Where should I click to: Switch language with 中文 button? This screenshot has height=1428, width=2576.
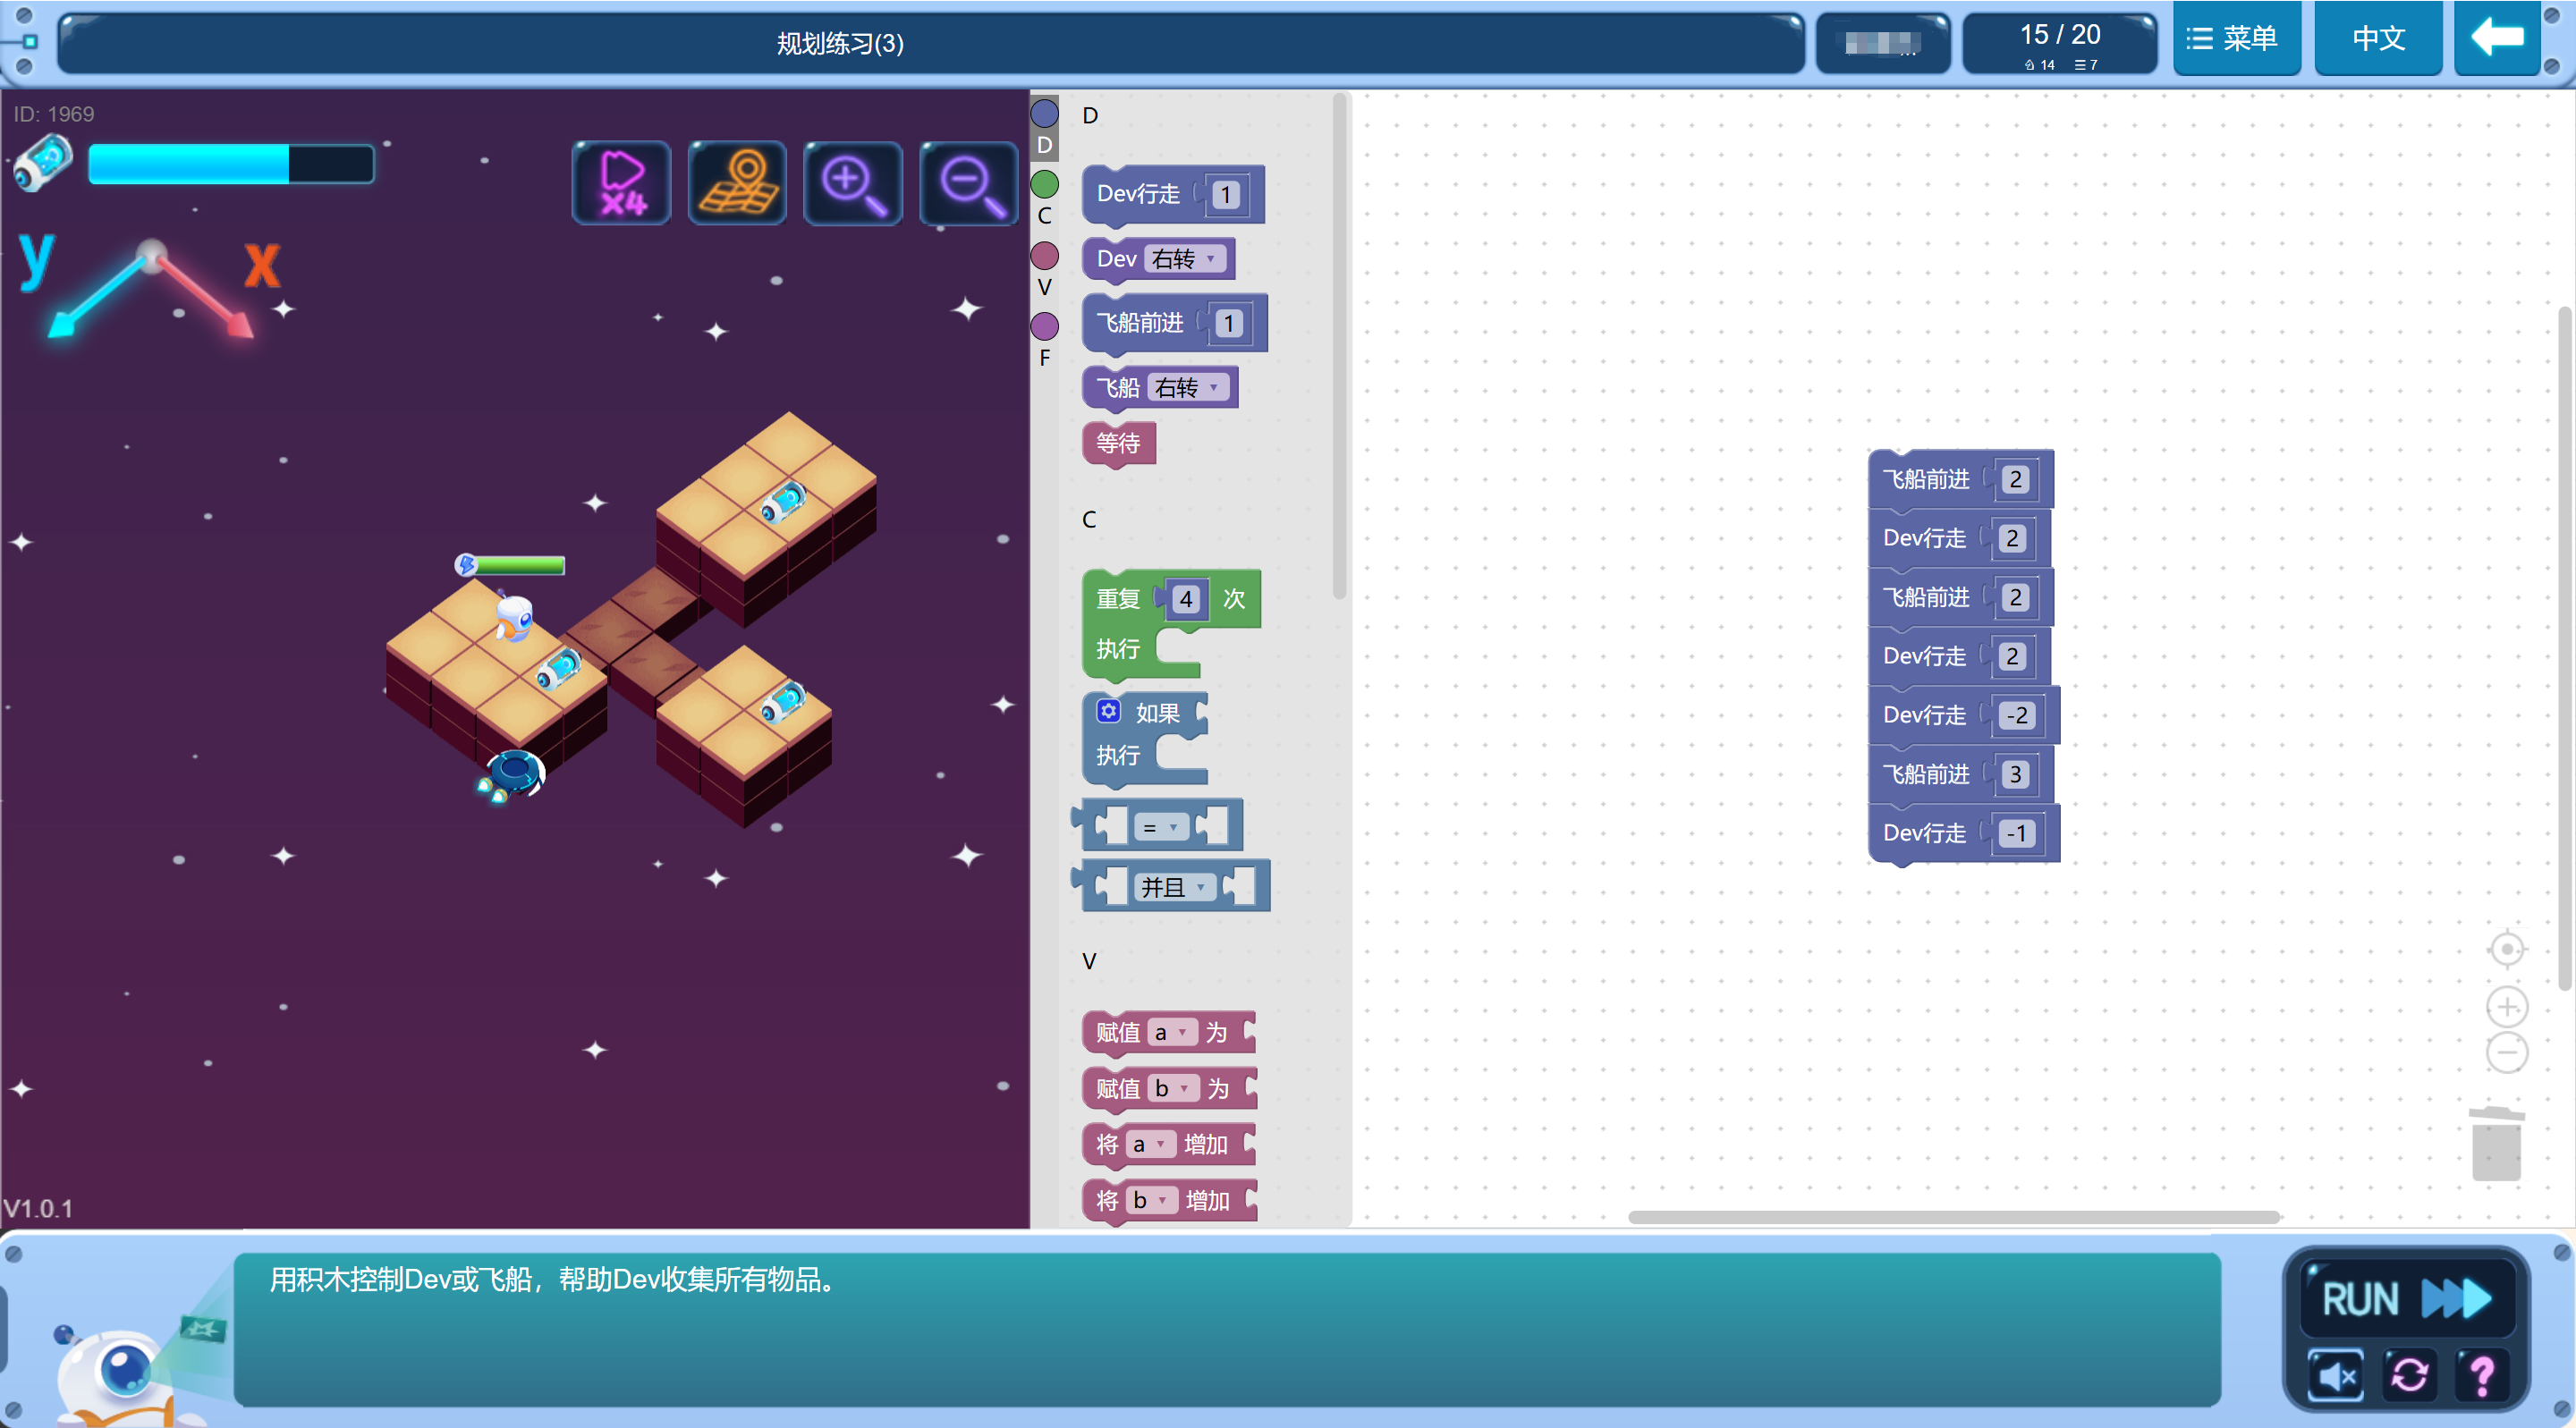pos(2378,39)
